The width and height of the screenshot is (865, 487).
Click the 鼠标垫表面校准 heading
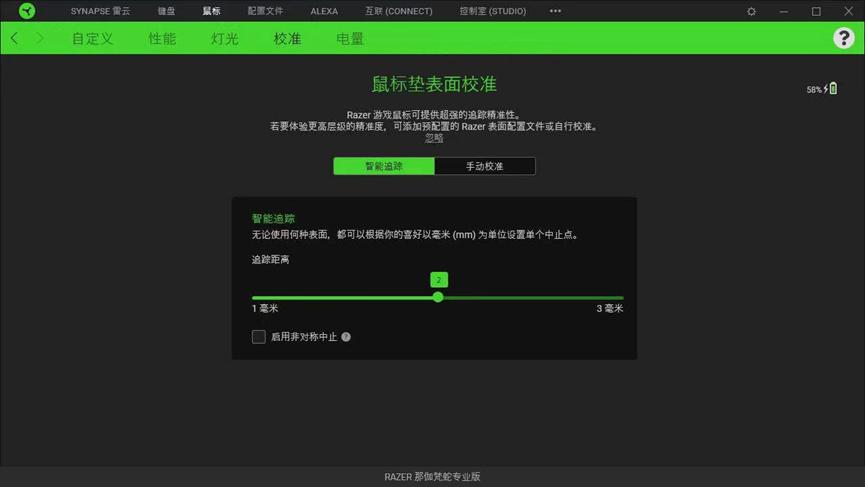(434, 84)
